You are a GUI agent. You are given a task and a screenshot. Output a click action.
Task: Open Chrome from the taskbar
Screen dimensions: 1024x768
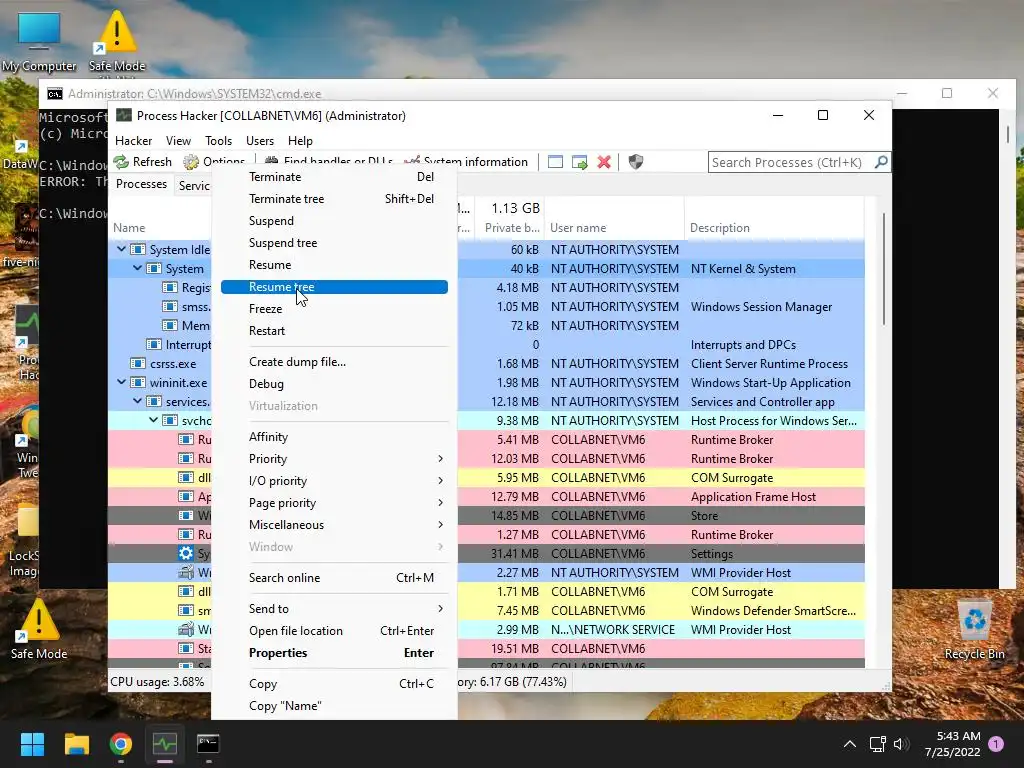point(121,744)
